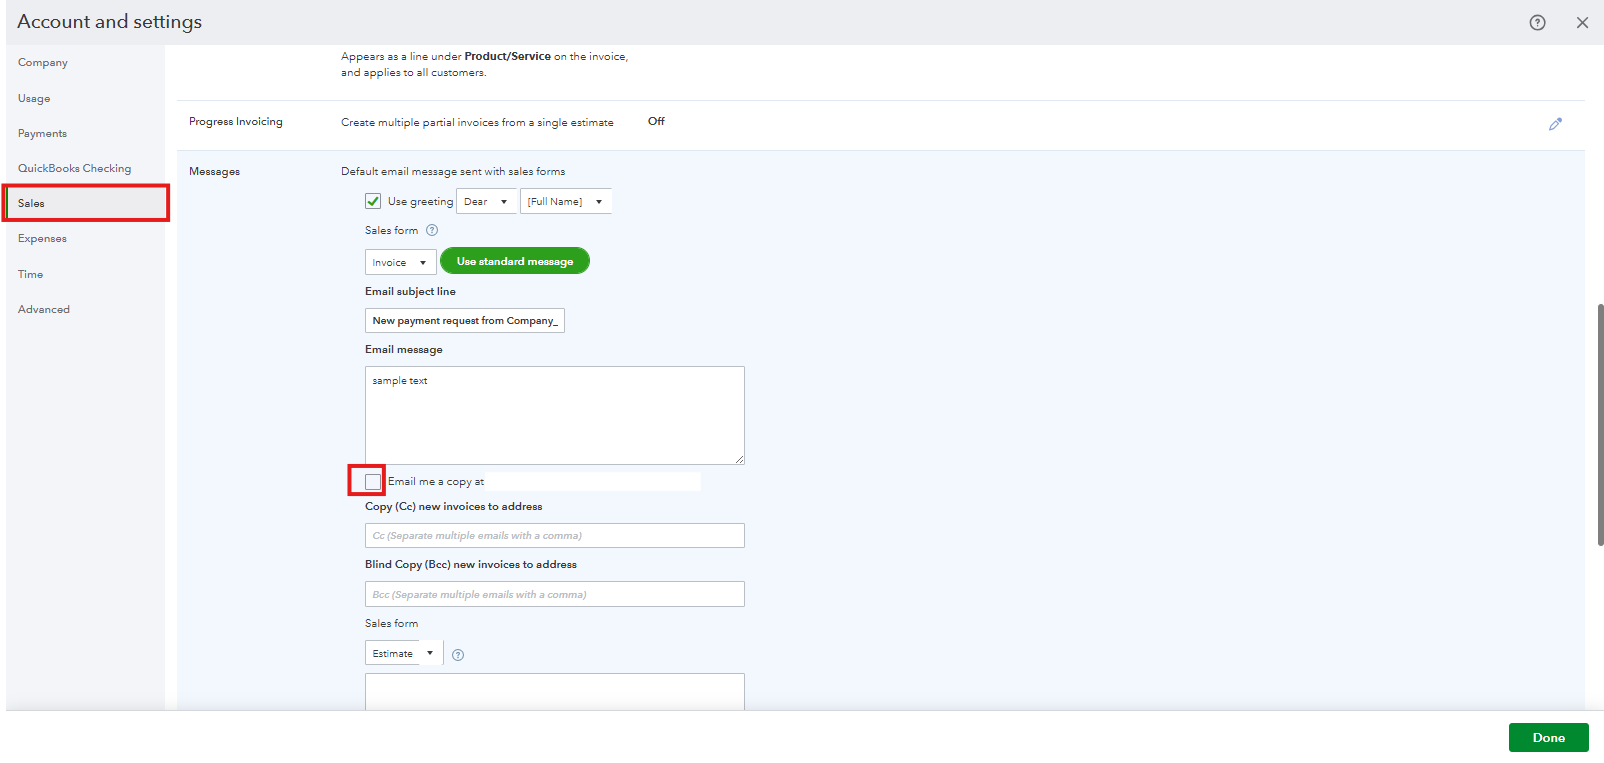
Task: Open the Company settings tab
Action: pos(43,62)
